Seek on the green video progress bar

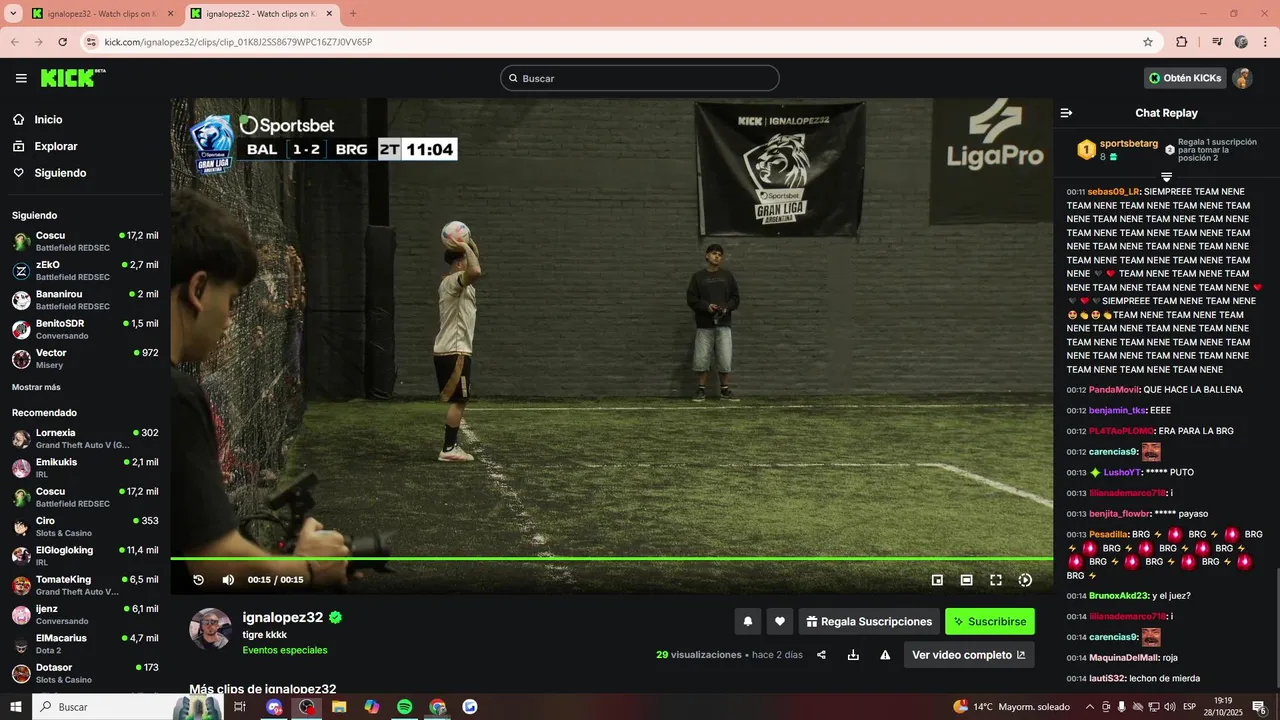pos(611,558)
